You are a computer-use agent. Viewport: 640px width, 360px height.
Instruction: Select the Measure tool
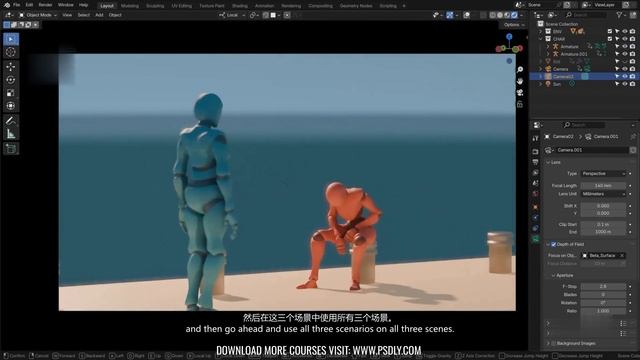tap(11, 134)
